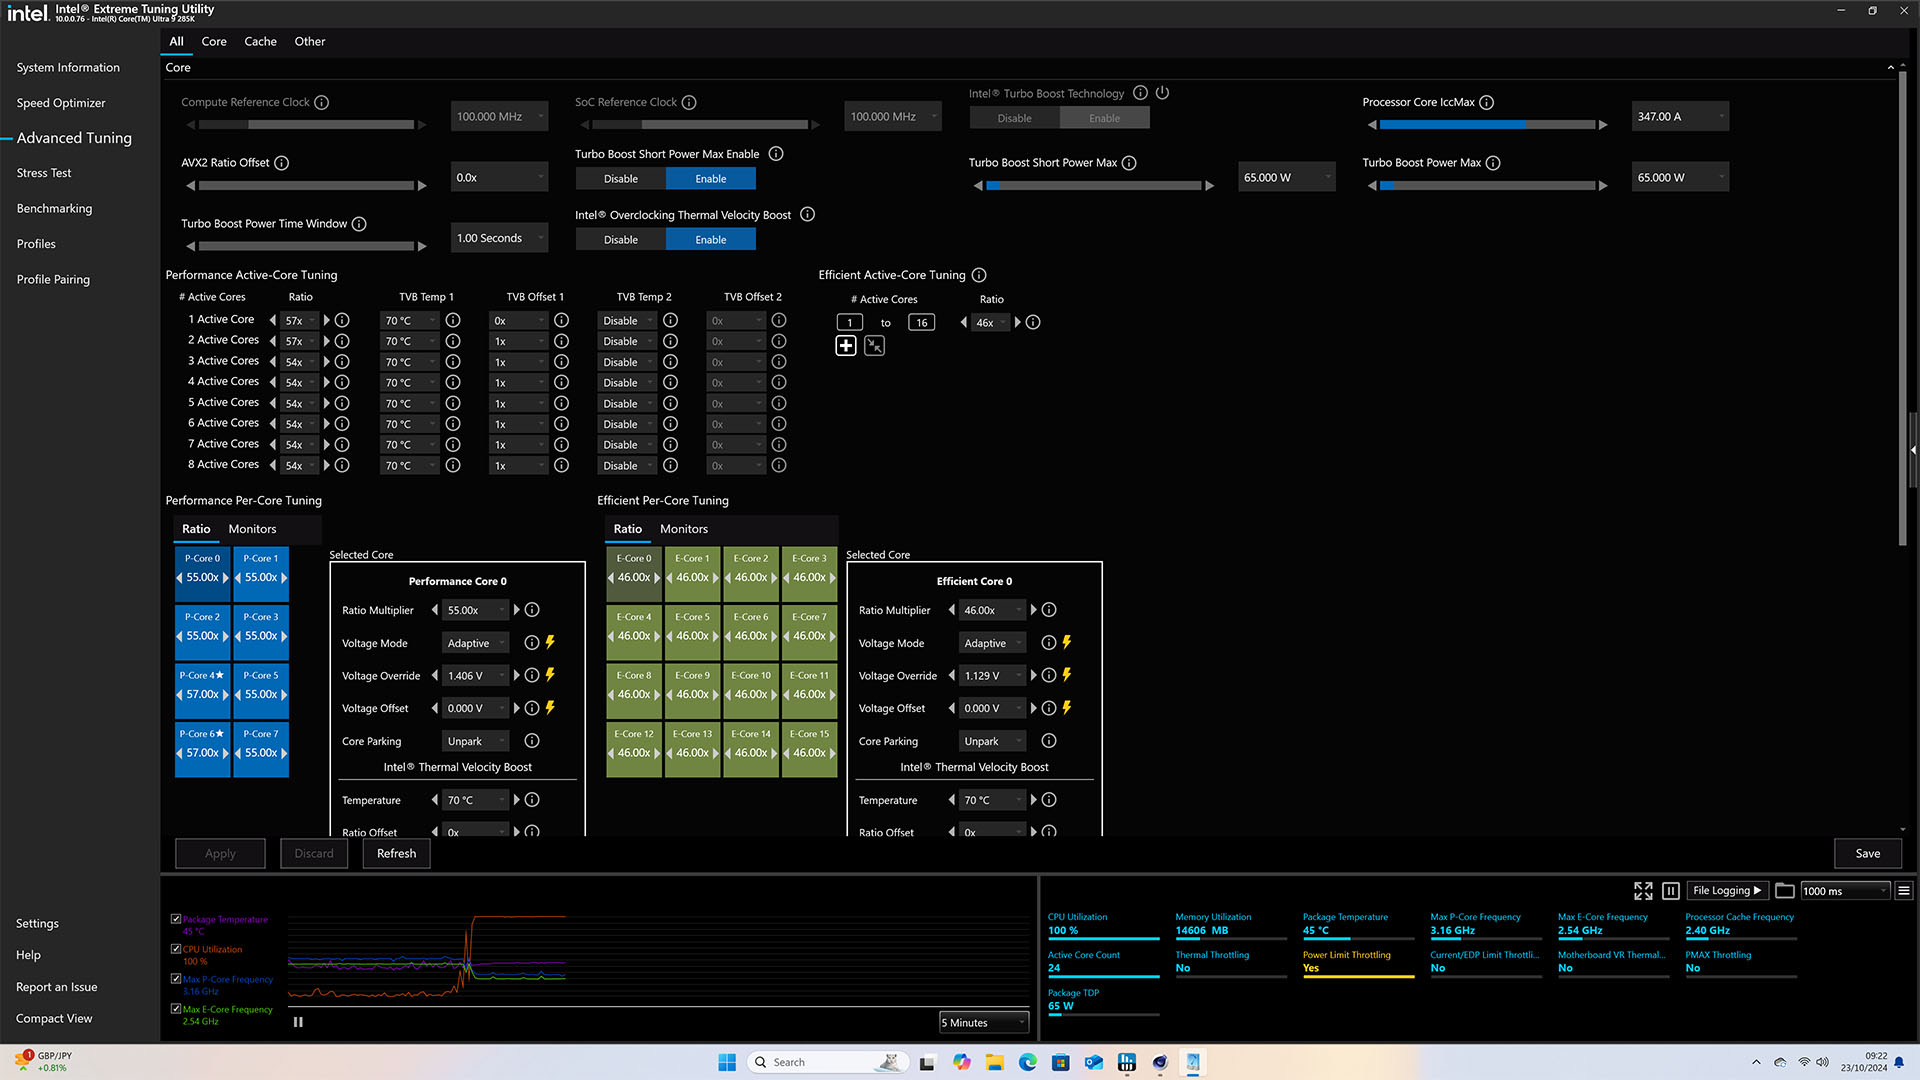Click the Save button
Viewport: 1920px width, 1080px height.
1867,853
